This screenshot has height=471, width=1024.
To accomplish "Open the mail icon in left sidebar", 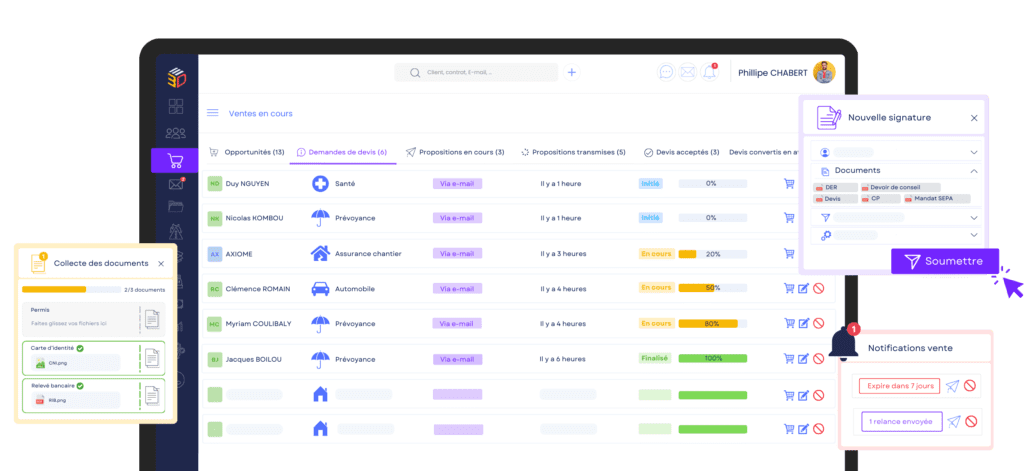I will click(x=175, y=184).
